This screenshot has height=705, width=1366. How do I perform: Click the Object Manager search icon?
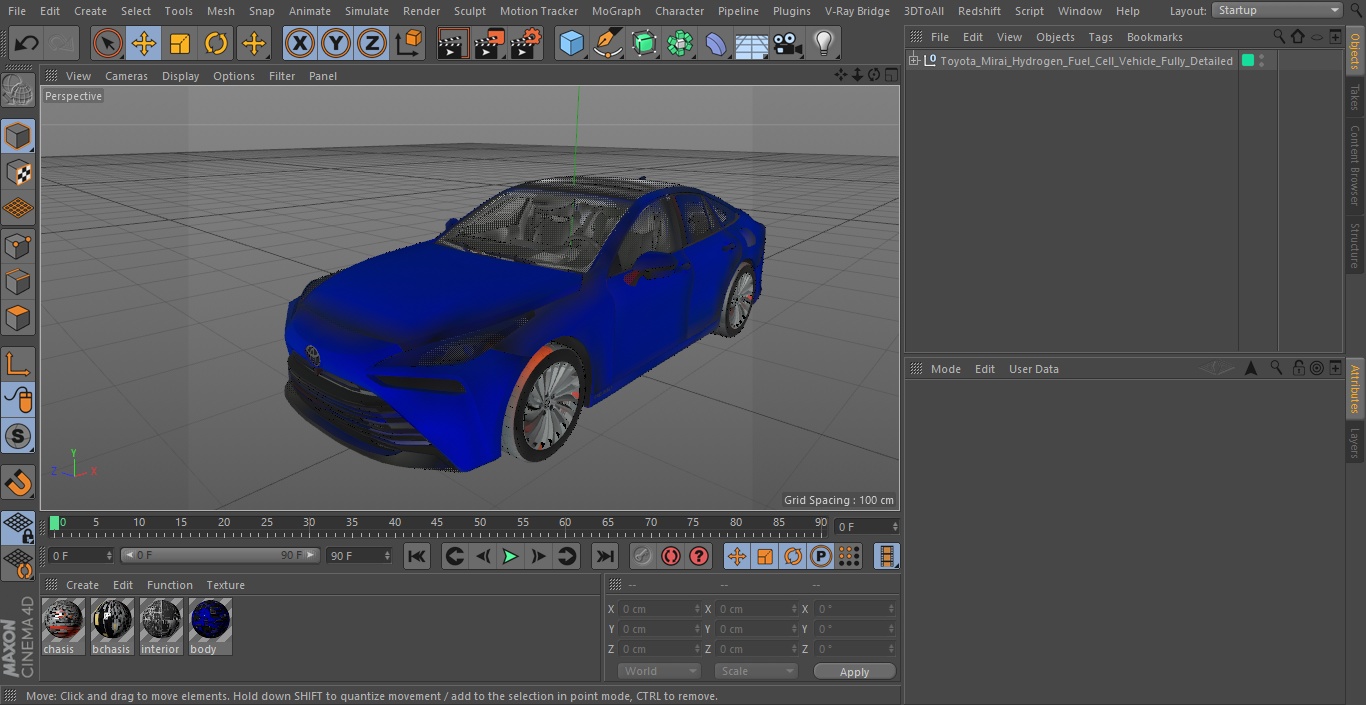click(x=1279, y=36)
